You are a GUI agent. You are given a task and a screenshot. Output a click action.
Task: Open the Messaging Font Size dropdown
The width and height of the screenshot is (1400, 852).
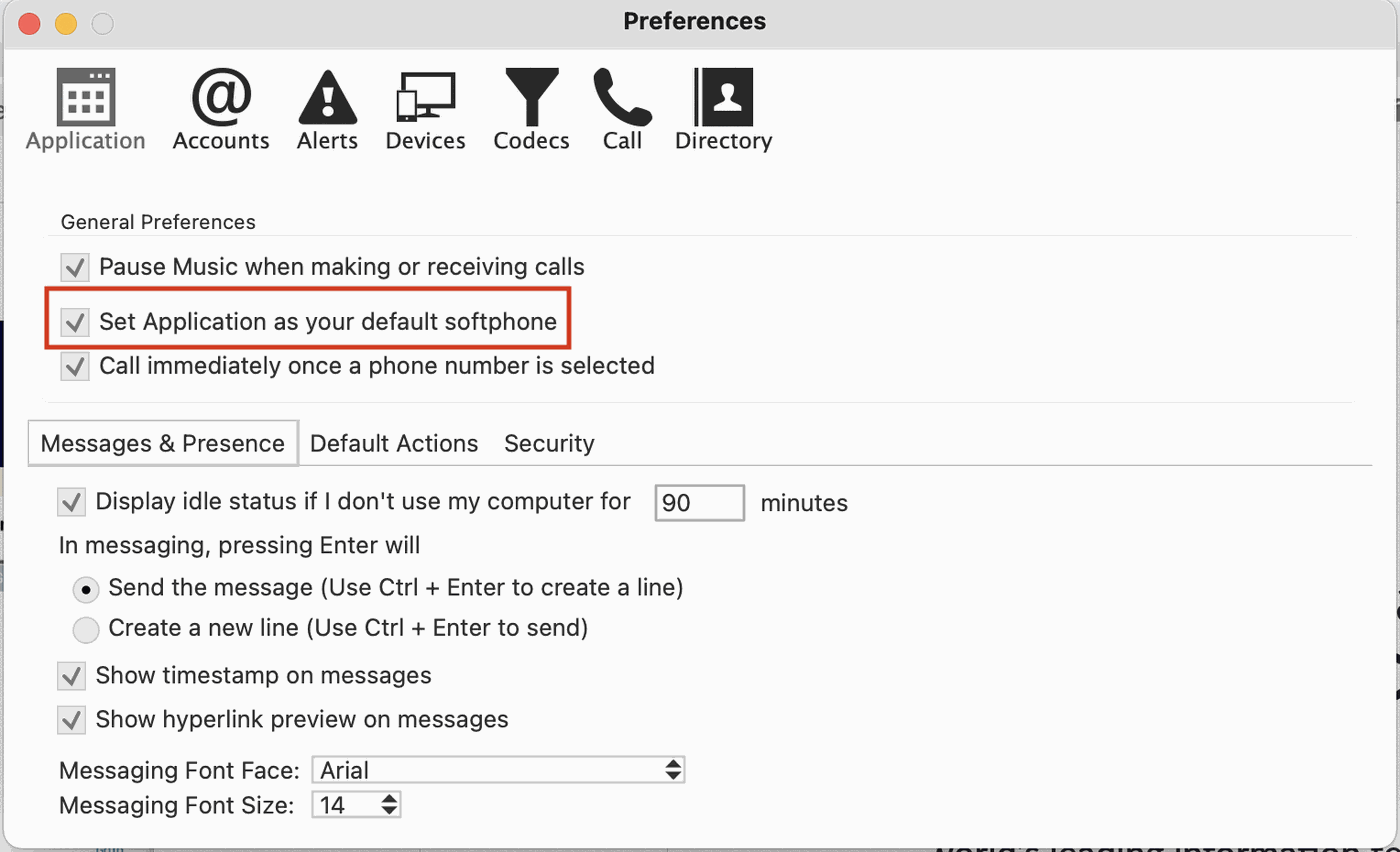[x=356, y=804]
